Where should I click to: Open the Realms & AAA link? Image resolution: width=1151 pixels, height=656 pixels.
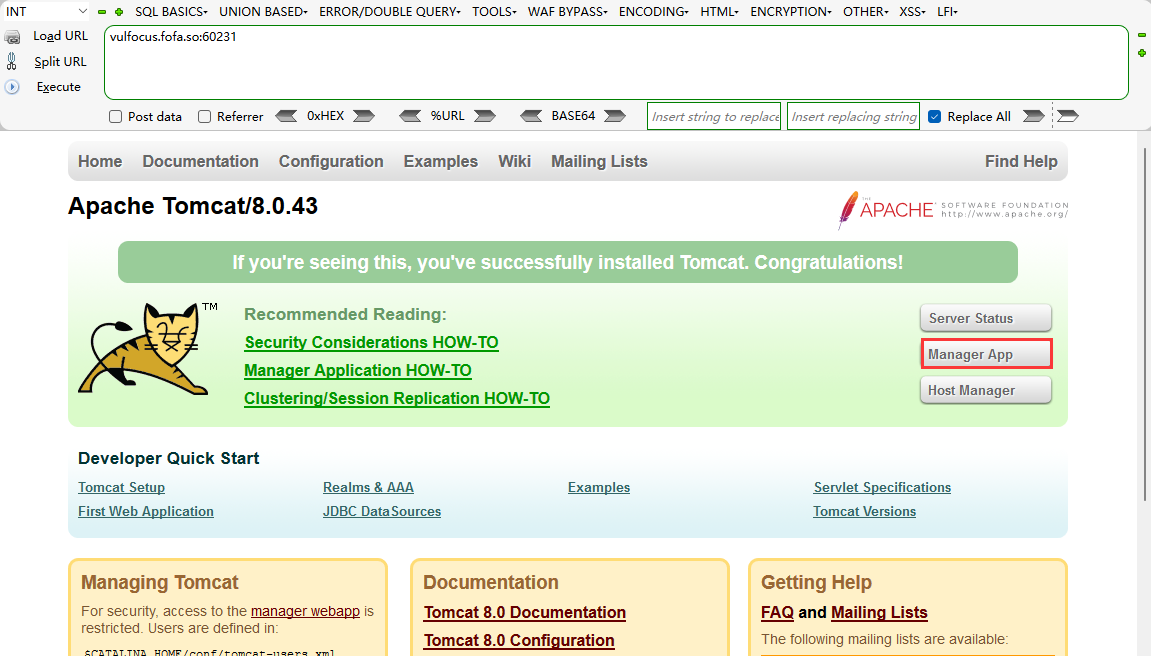coord(368,487)
